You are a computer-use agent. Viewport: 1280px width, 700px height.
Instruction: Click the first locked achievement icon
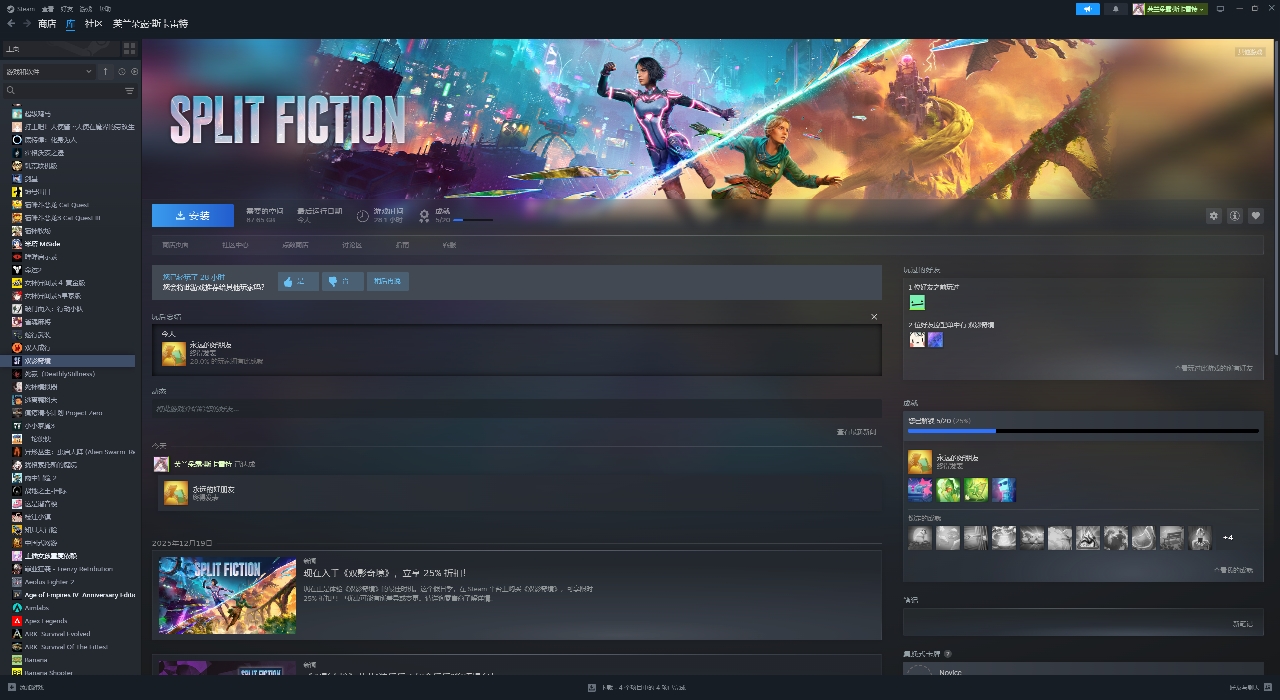pos(920,538)
